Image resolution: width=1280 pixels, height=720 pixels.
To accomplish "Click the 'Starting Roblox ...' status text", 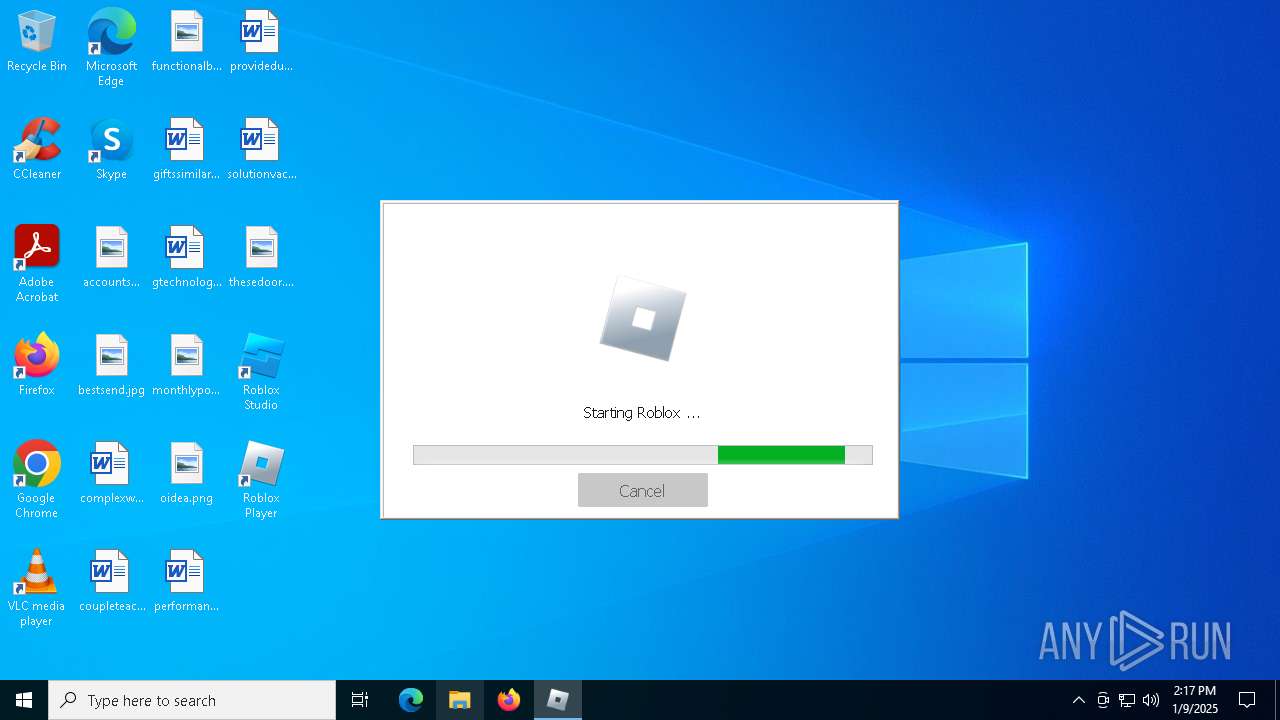I will click(642, 412).
